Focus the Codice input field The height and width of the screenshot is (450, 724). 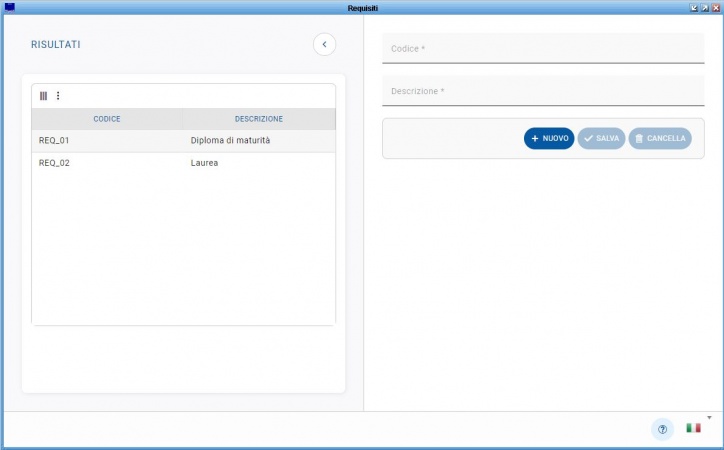coord(543,48)
